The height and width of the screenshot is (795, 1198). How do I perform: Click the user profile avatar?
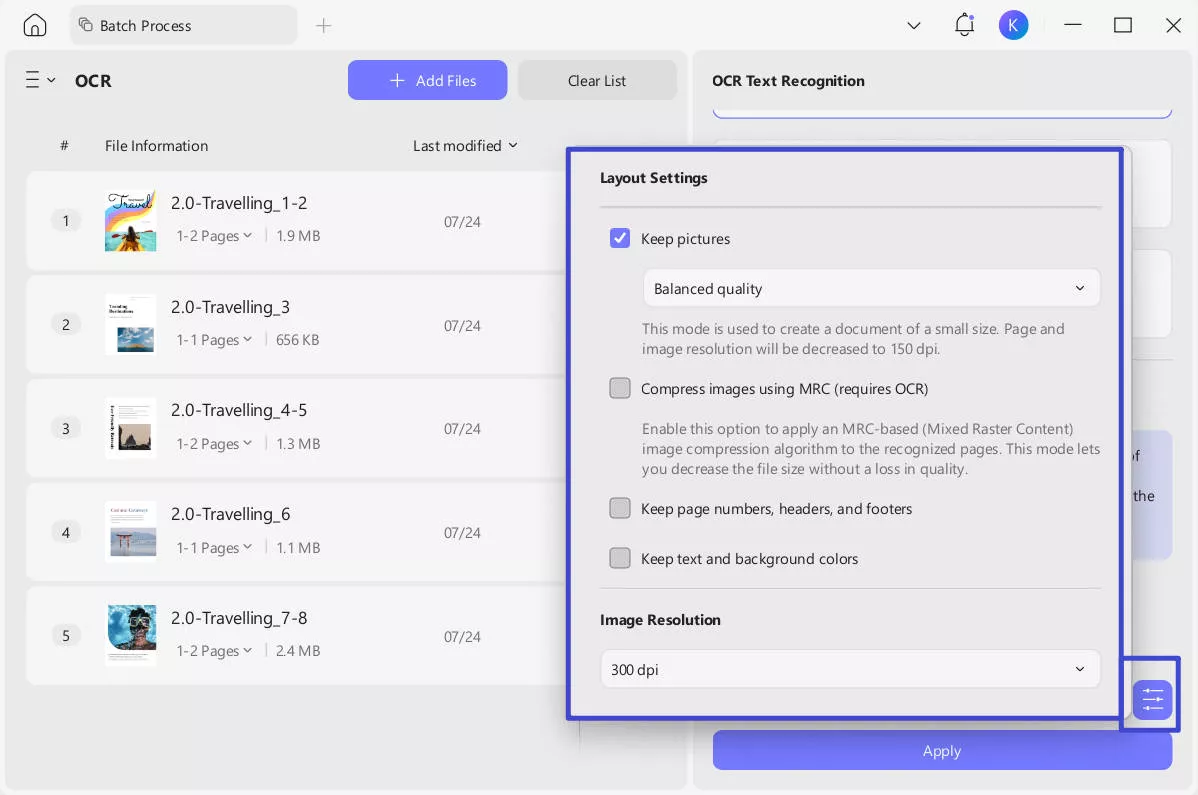(1013, 26)
